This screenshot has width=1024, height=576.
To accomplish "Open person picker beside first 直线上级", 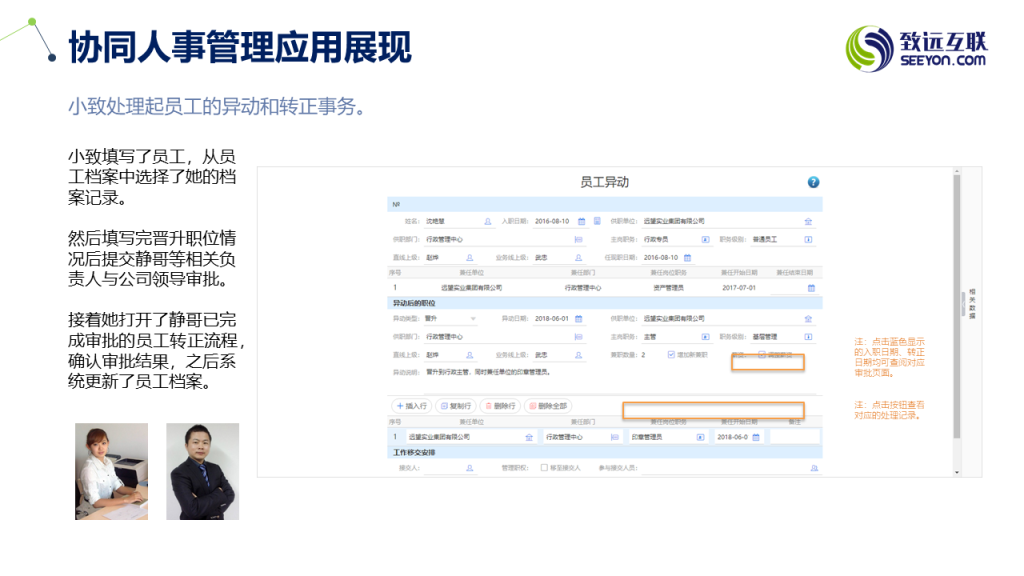I will click(x=470, y=257).
